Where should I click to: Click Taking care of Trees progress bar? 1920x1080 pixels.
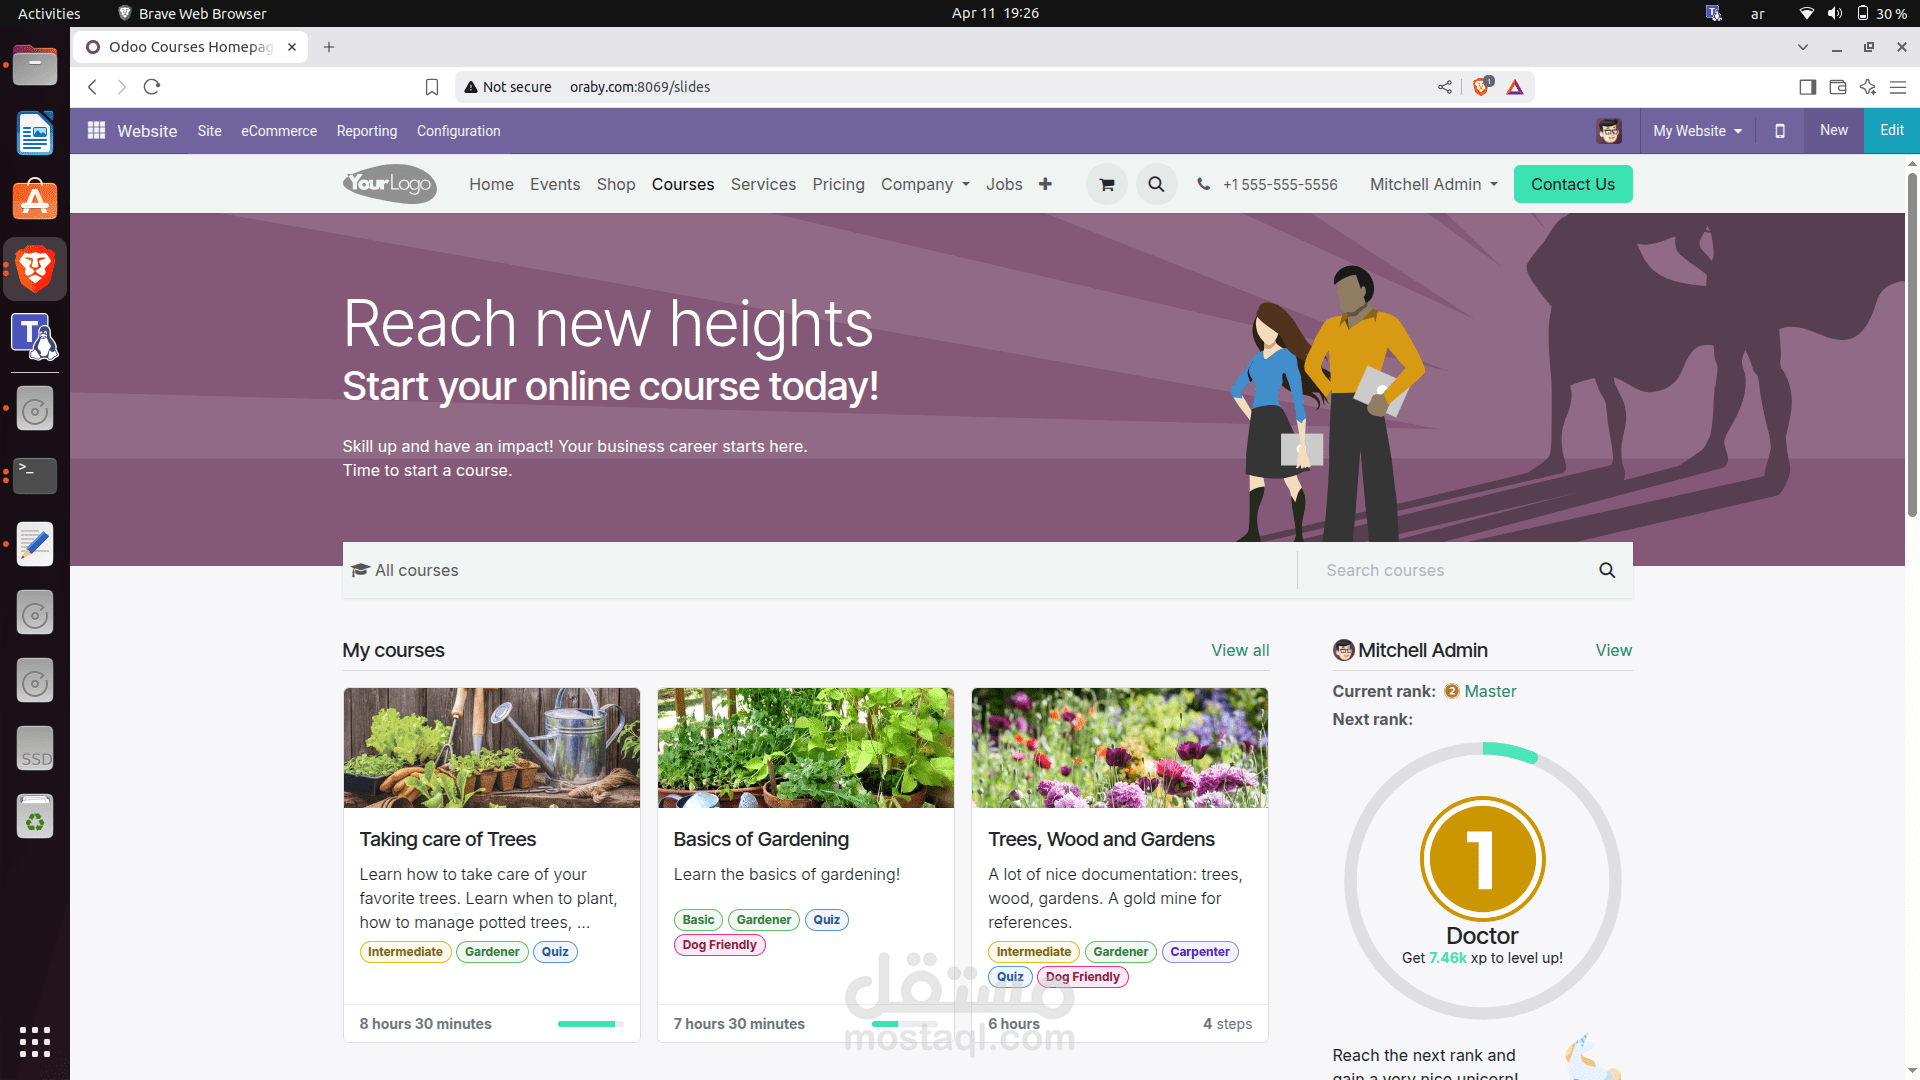590,1024
